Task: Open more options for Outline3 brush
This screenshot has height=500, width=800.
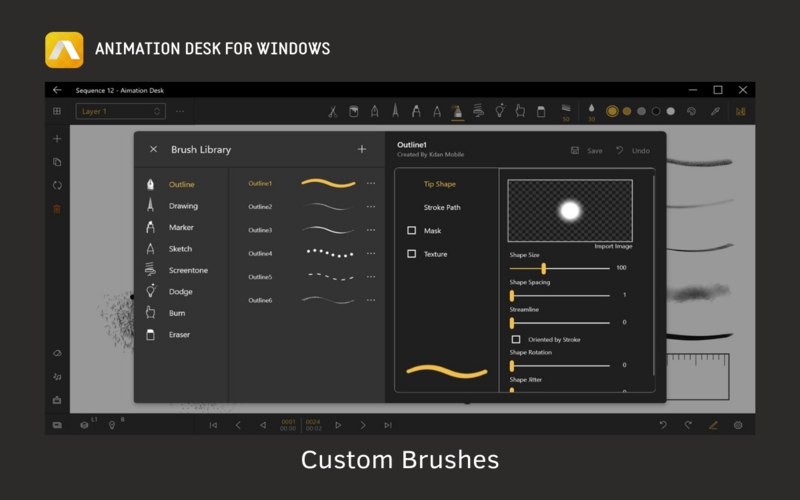Action: point(371,230)
